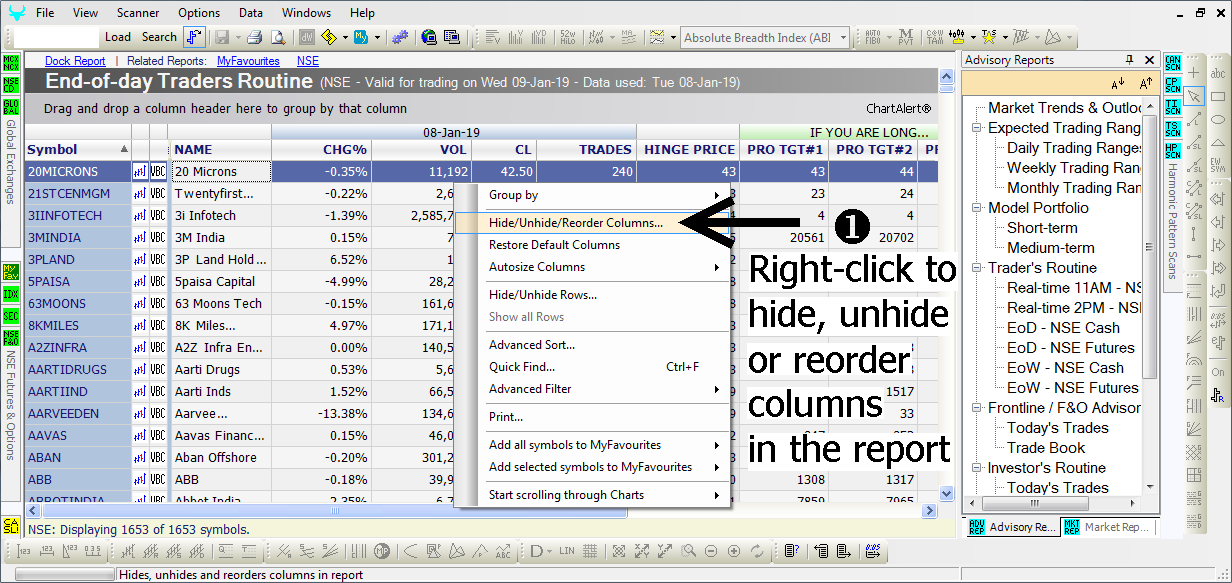This screenshot has width=1232, height=583.
Task: Switch to the Market Reports tab
Action: (1108, 527)
